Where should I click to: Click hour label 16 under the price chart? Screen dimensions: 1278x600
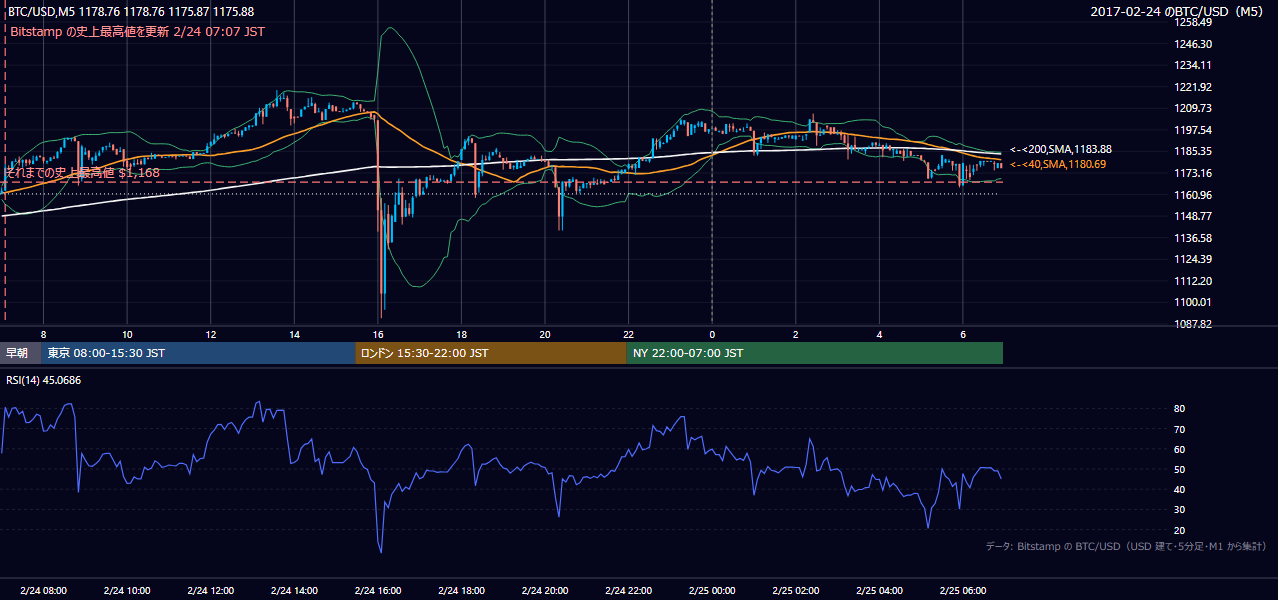[x=378, y=334]
